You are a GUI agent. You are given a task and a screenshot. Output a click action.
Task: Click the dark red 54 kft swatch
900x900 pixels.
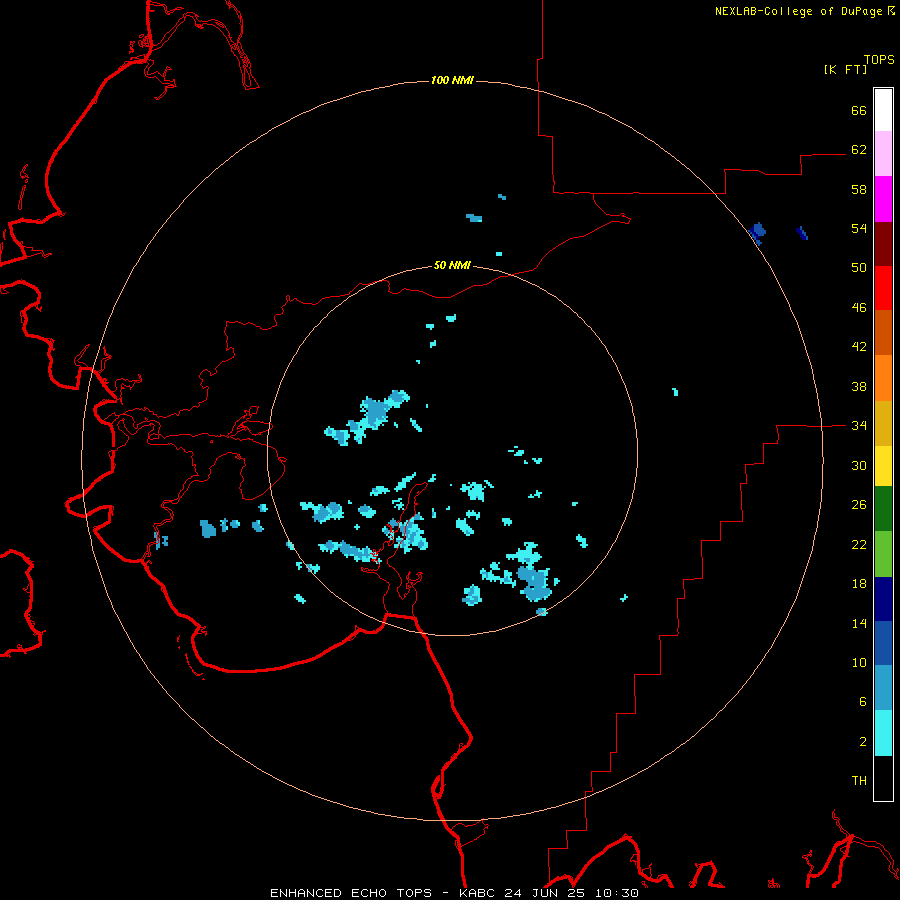(x=883, y=243)
